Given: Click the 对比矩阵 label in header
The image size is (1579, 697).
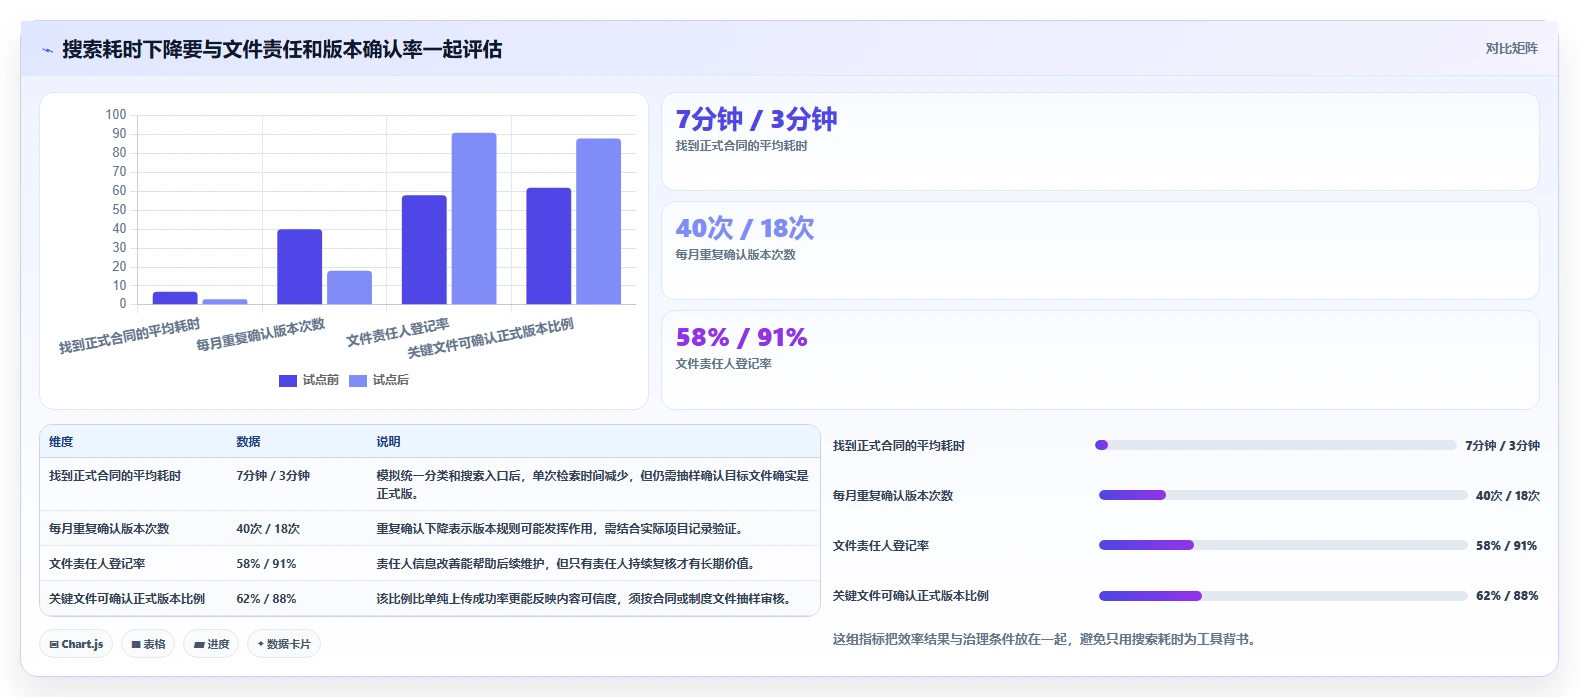Looking at the screenshot, I should tap(1511, 48).
